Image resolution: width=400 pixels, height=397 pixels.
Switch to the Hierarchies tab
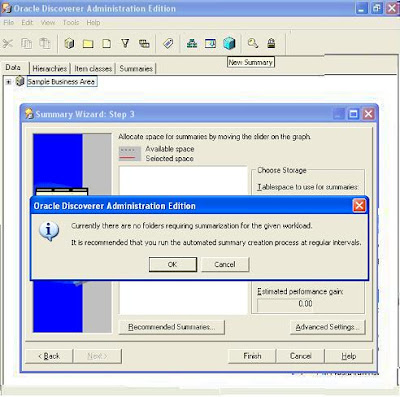[x=50, y=68]
